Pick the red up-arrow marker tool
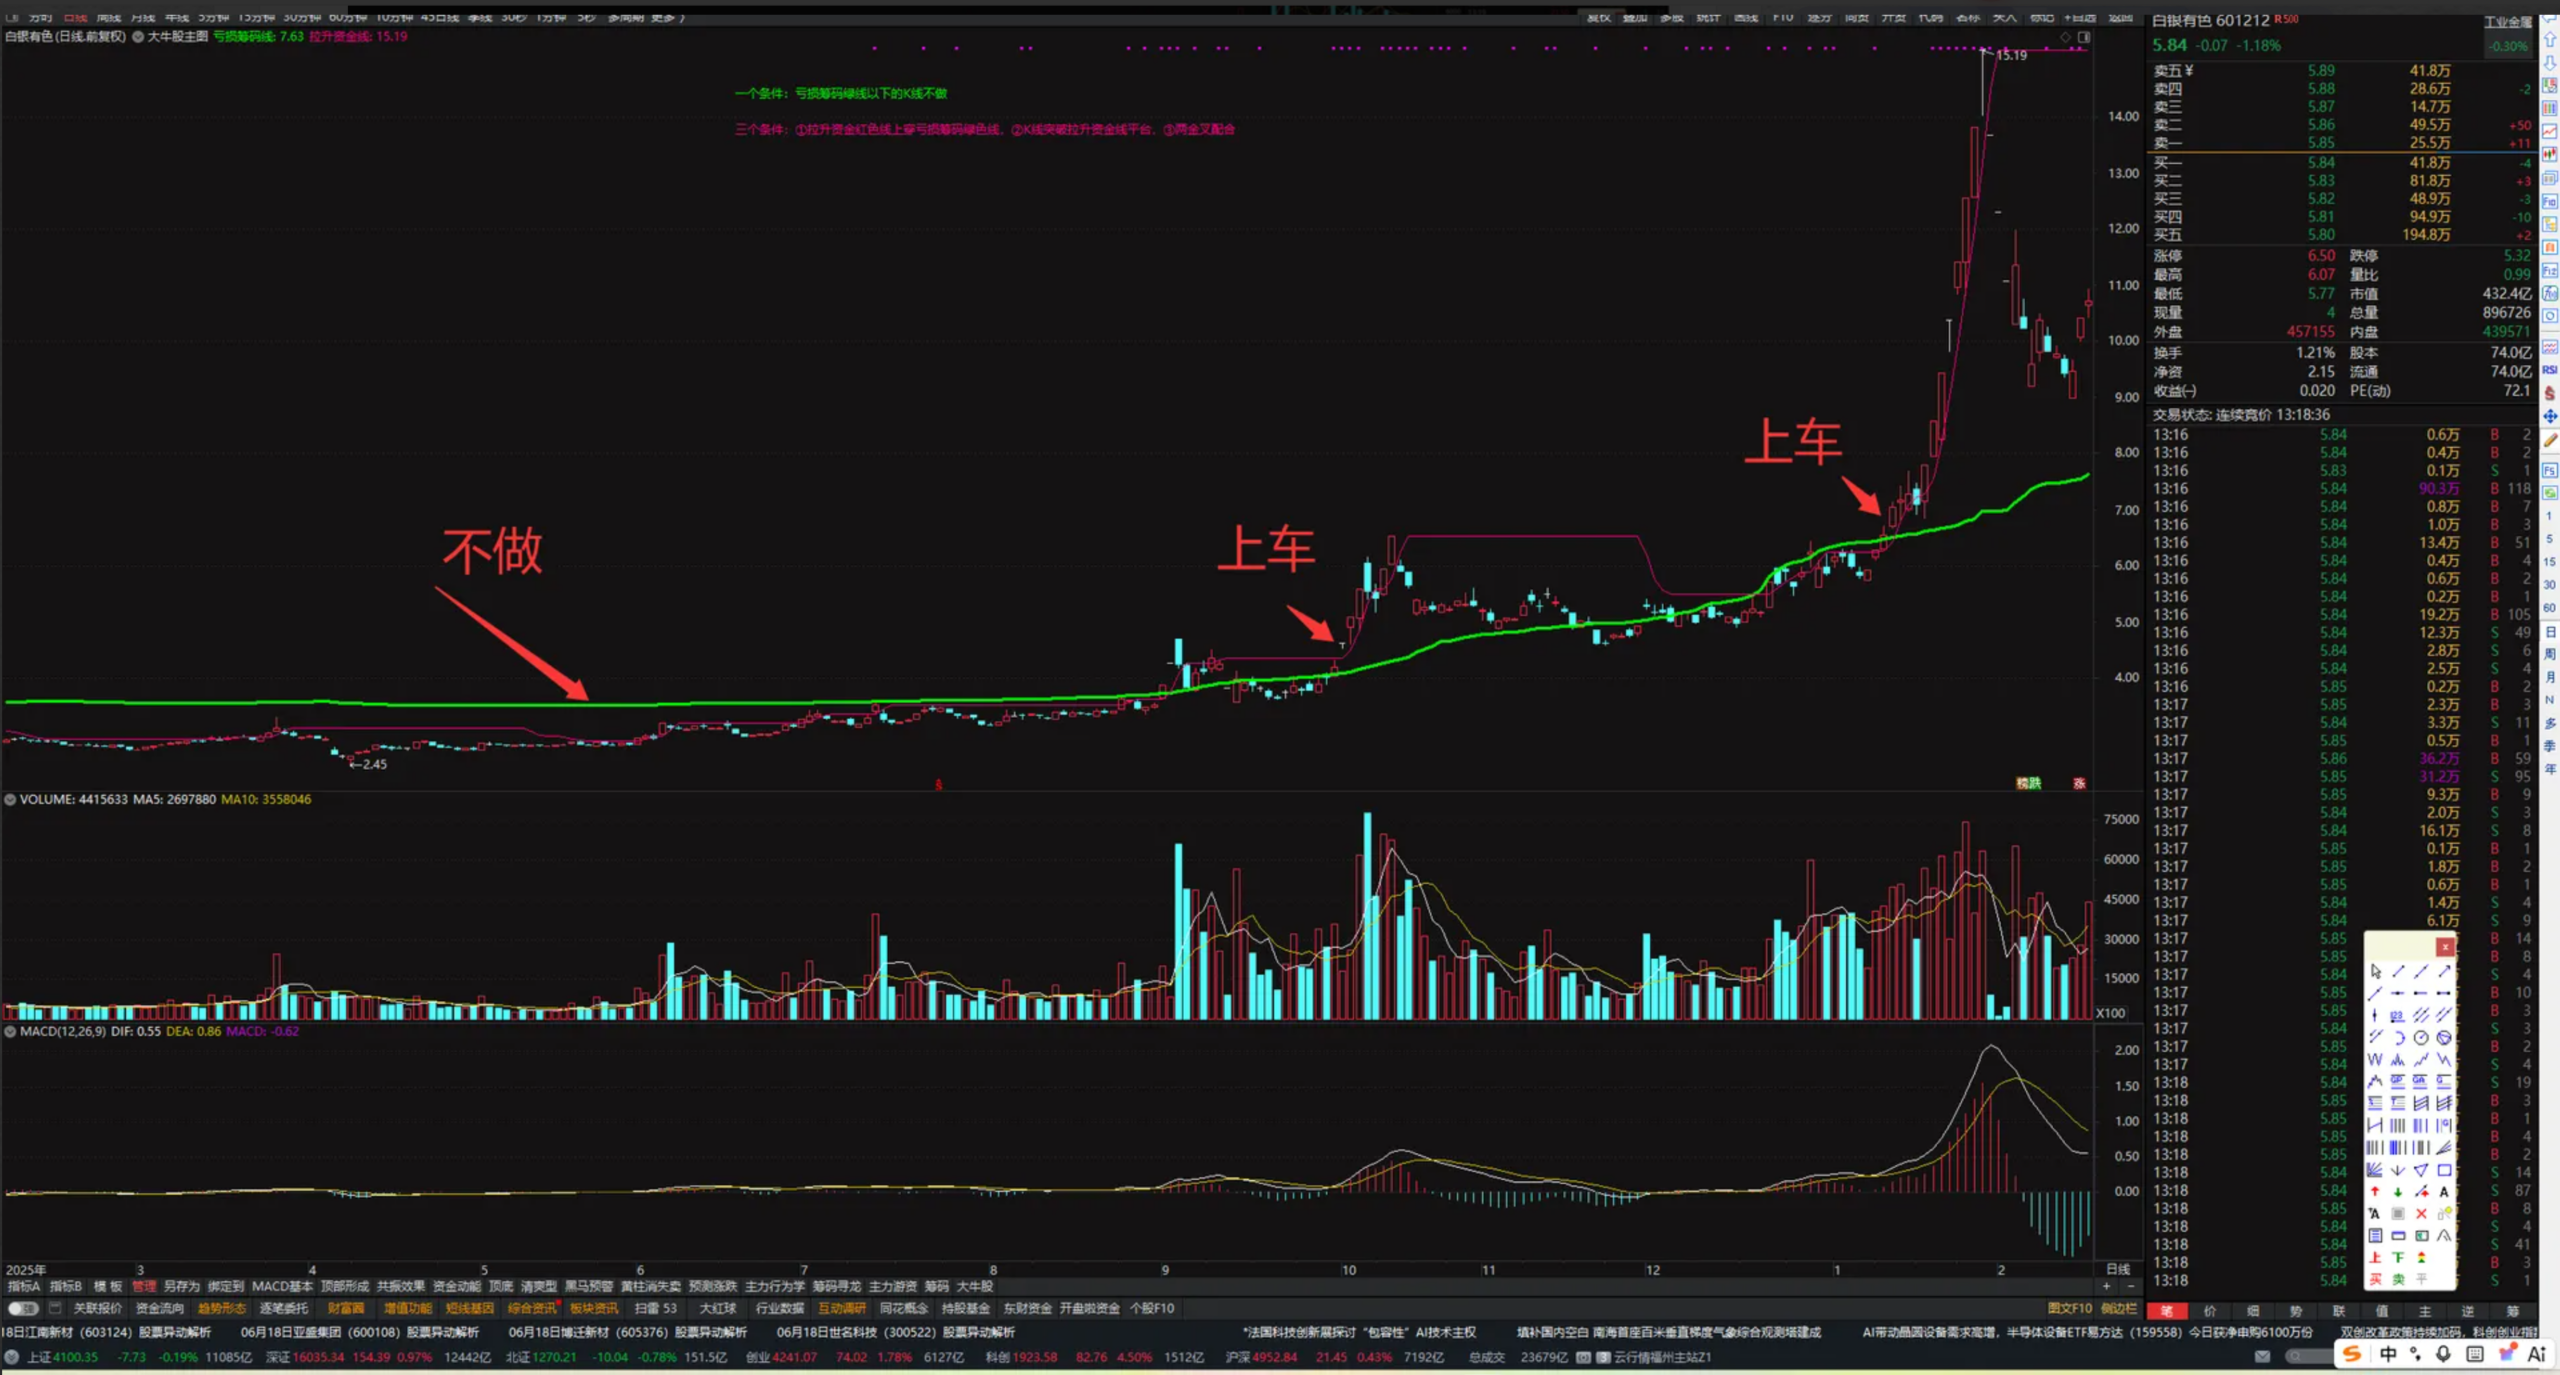 tap(2375, 1192)
